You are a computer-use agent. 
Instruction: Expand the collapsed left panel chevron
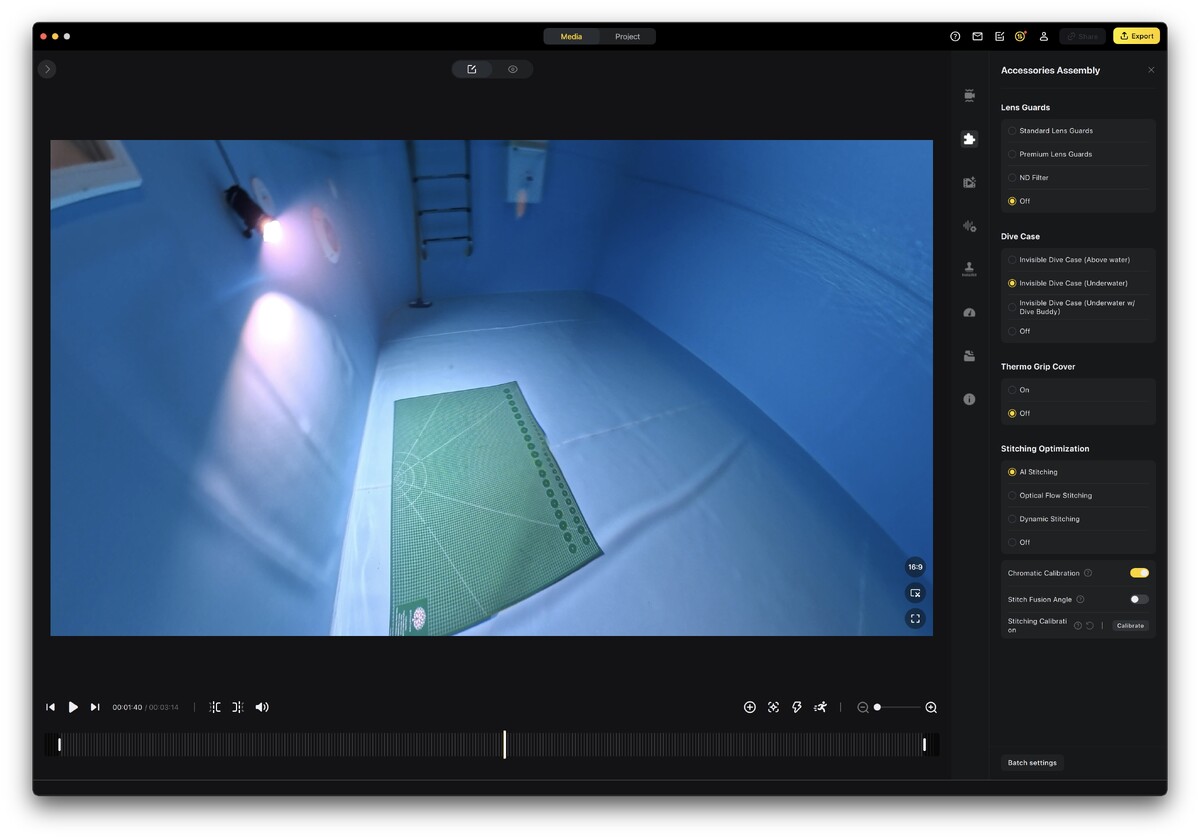tap(47, 69)
